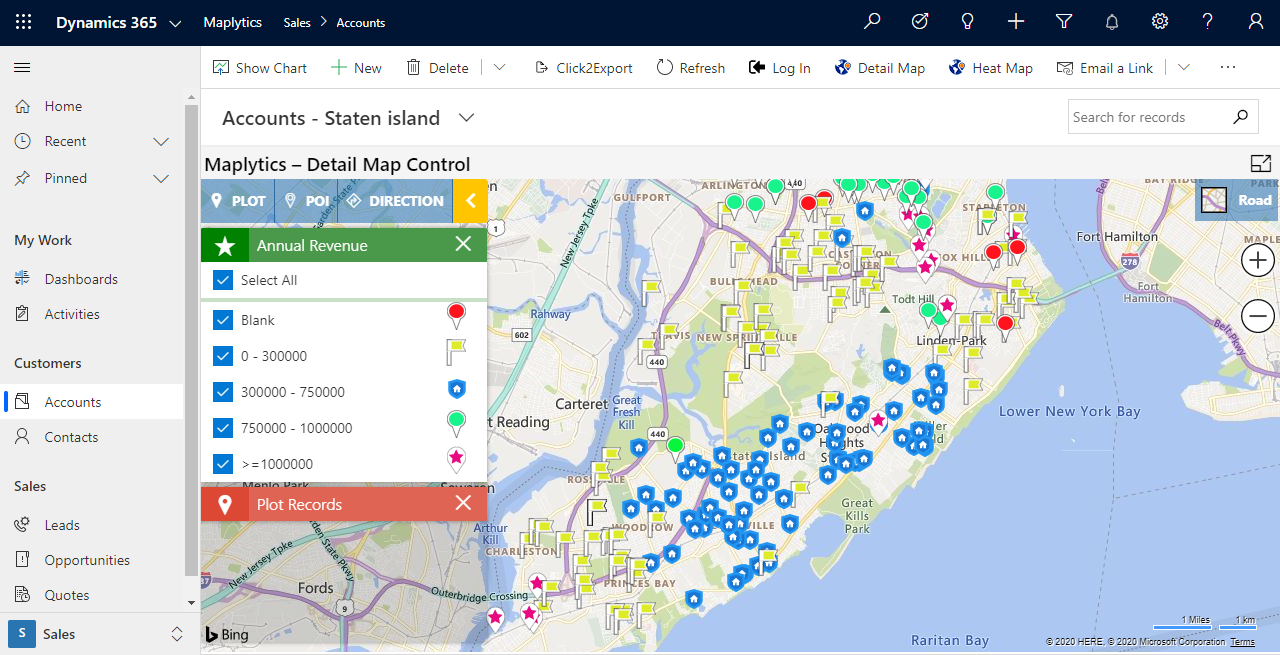Screen dimensions: 1280x655
Task: Click Email a Link command
Action: click(x=1105, y=68)
